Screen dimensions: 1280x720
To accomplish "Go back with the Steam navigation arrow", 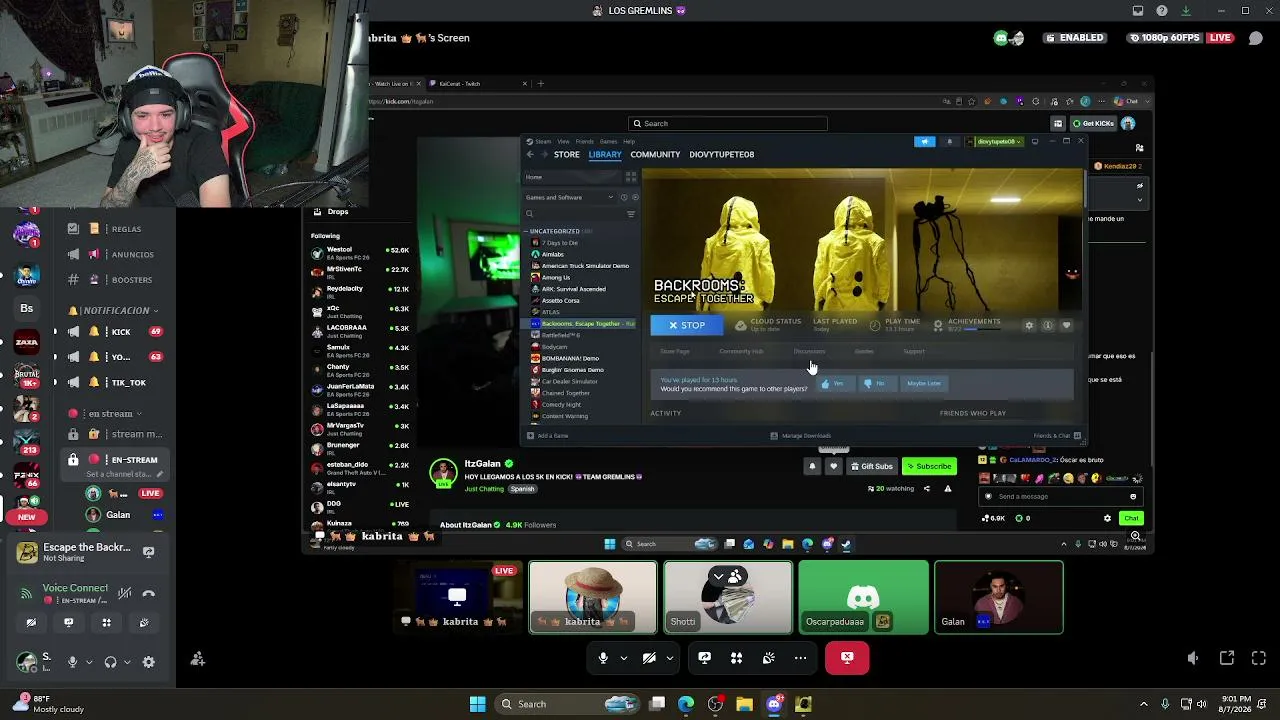I will coord(531,154).
